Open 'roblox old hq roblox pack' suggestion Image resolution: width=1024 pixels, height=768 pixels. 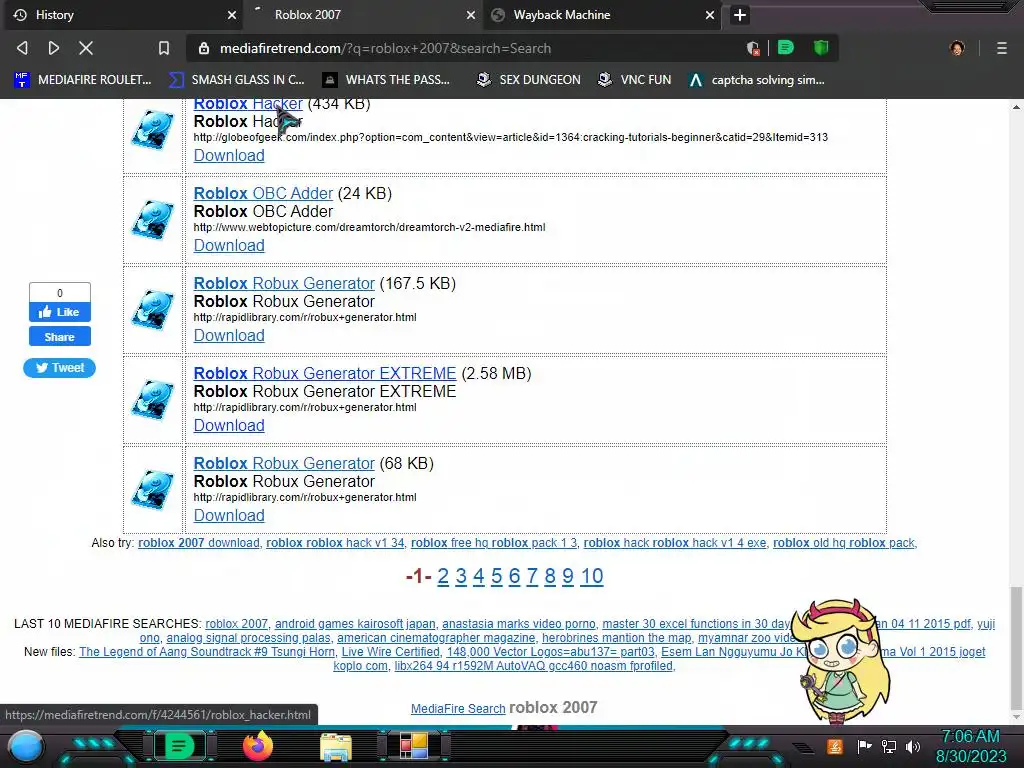[x=844, y=543]
